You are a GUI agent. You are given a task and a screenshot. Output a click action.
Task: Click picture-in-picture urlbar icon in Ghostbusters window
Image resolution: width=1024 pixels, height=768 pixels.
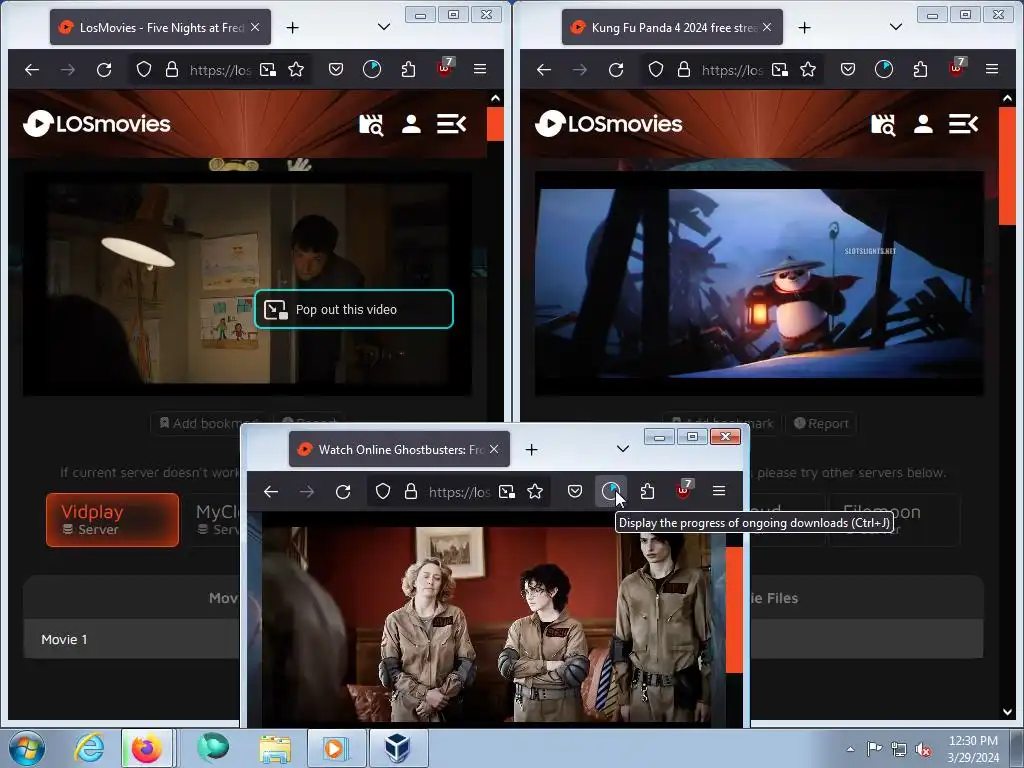[x=507, y=491]
